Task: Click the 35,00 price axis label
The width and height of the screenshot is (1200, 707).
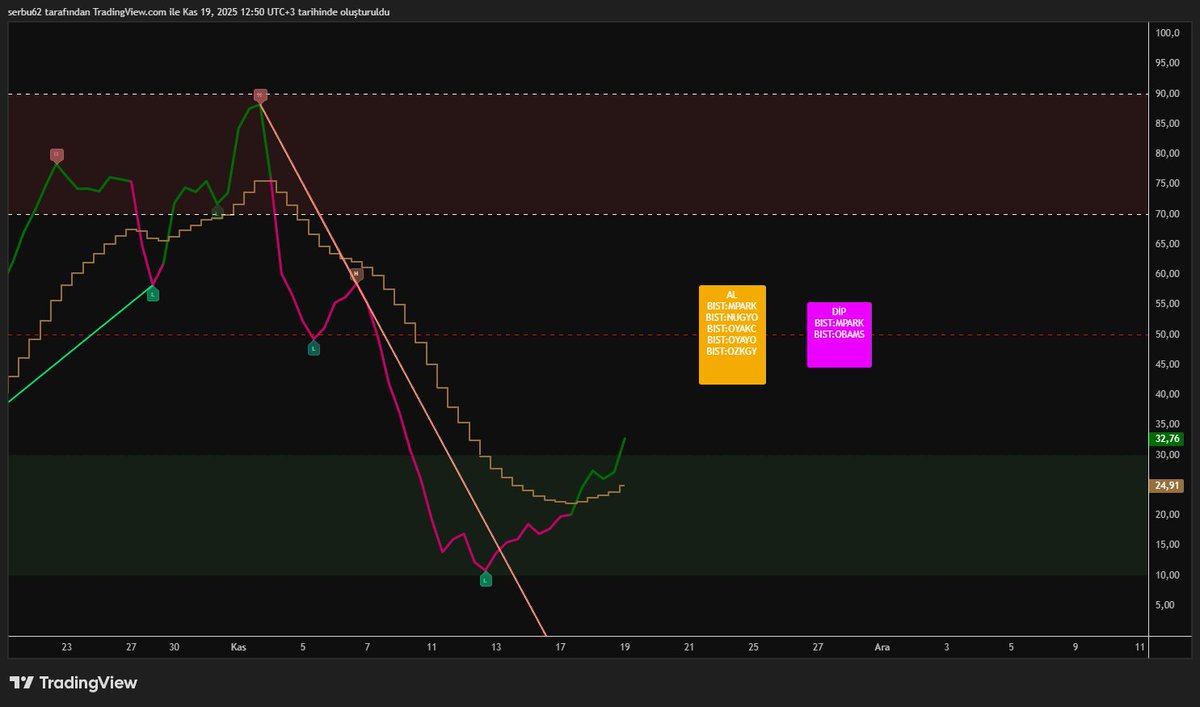Action: coord(1168,424)
